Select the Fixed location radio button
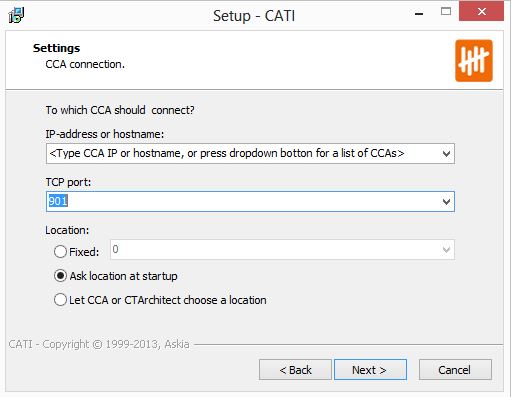The image size is (511, 397). coord(60,252)
